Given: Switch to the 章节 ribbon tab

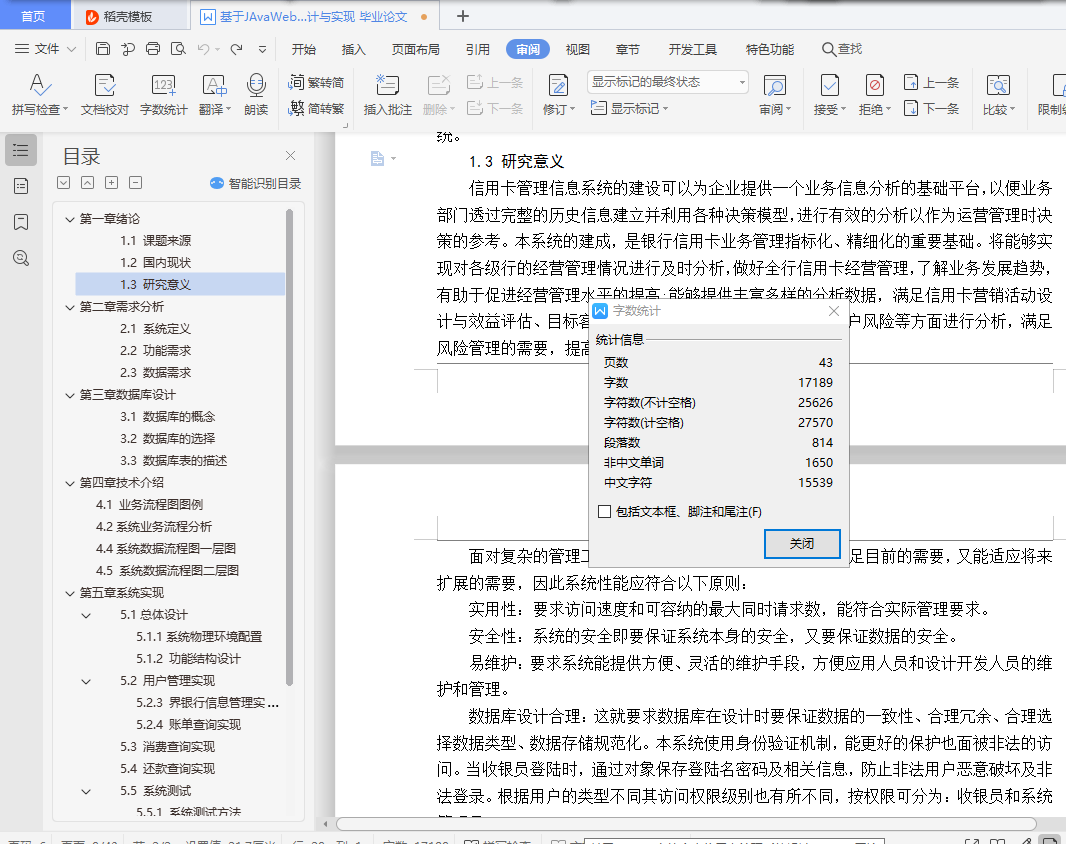Looking at the screenshot, I should pyautogui.click(x=627, y=49).
